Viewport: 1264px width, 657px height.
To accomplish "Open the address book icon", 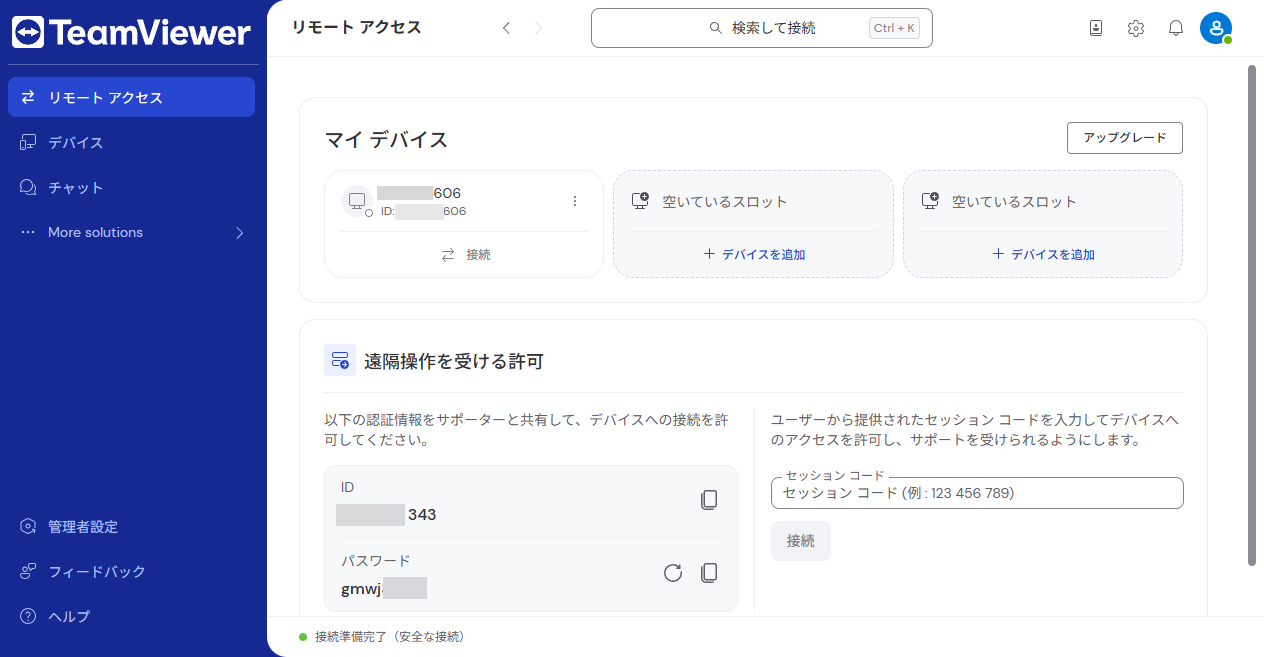I will [x=1095, y=28].
